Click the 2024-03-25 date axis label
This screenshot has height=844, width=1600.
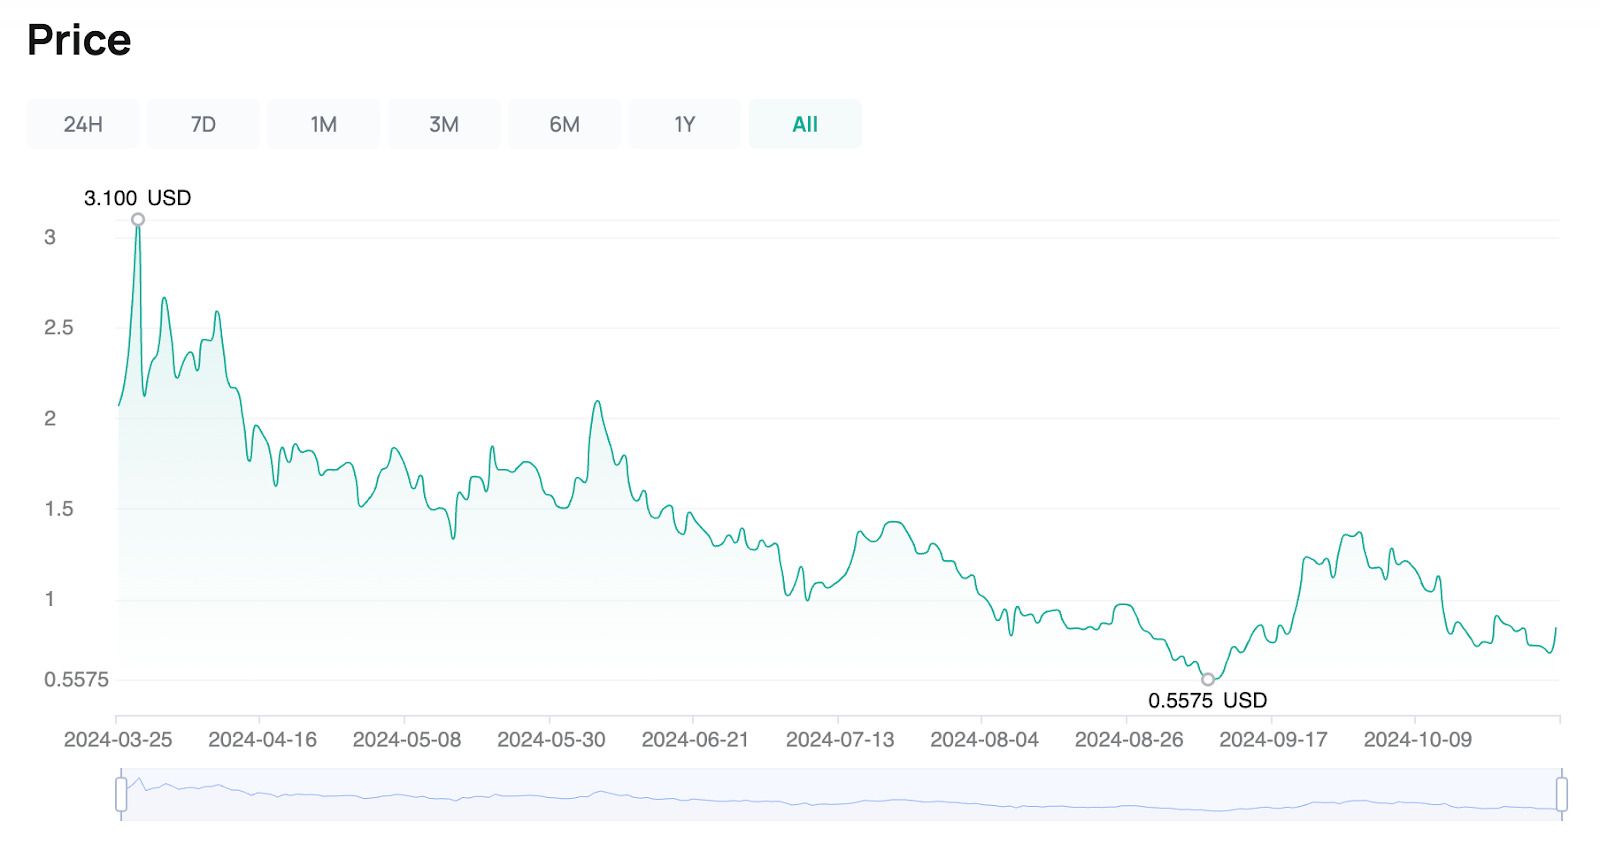[118, 740]
